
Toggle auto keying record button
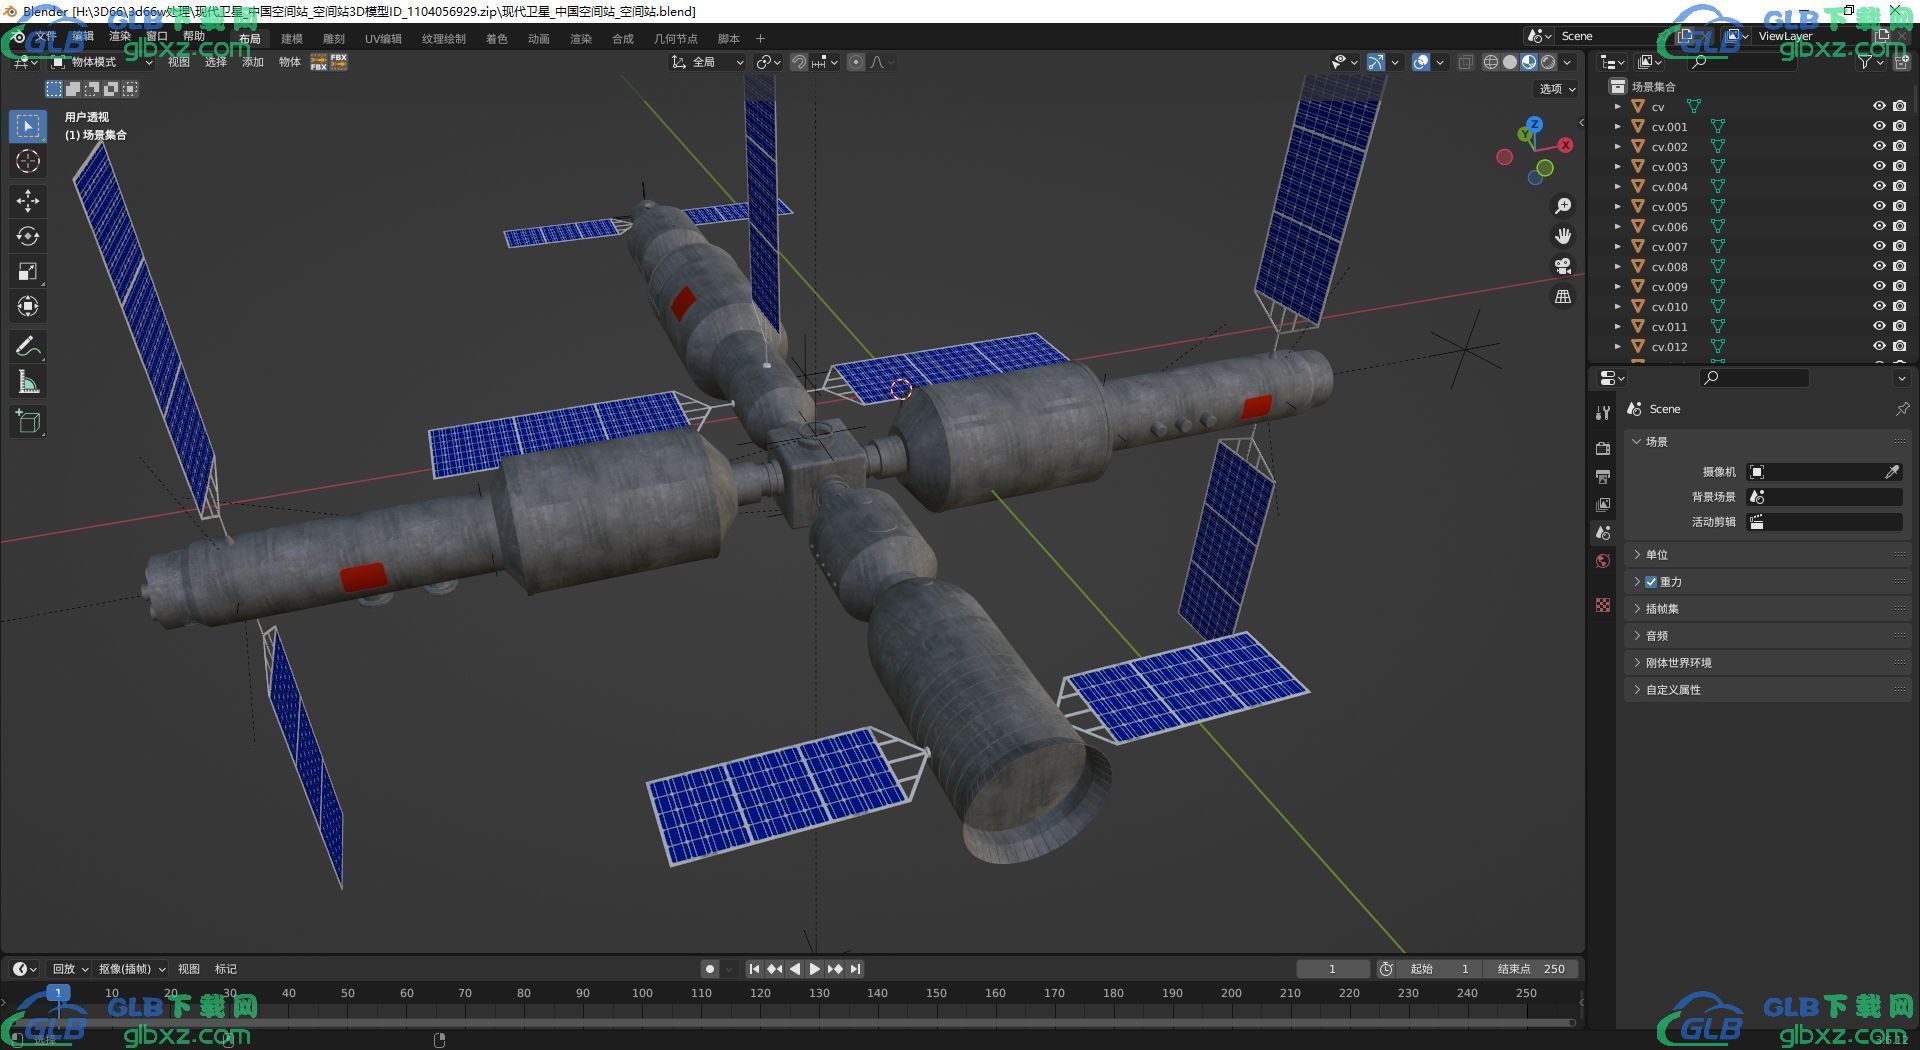click(710, 969)
